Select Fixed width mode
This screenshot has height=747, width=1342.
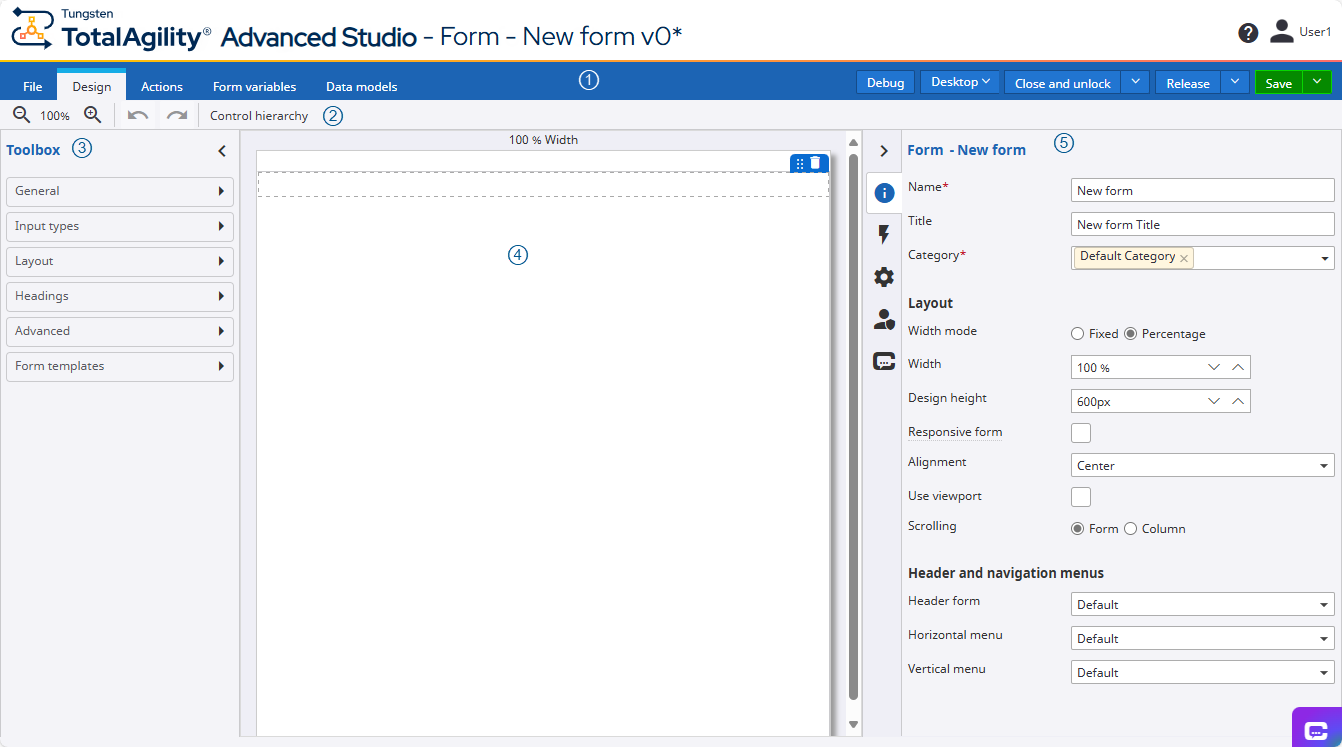[1078, 333]
